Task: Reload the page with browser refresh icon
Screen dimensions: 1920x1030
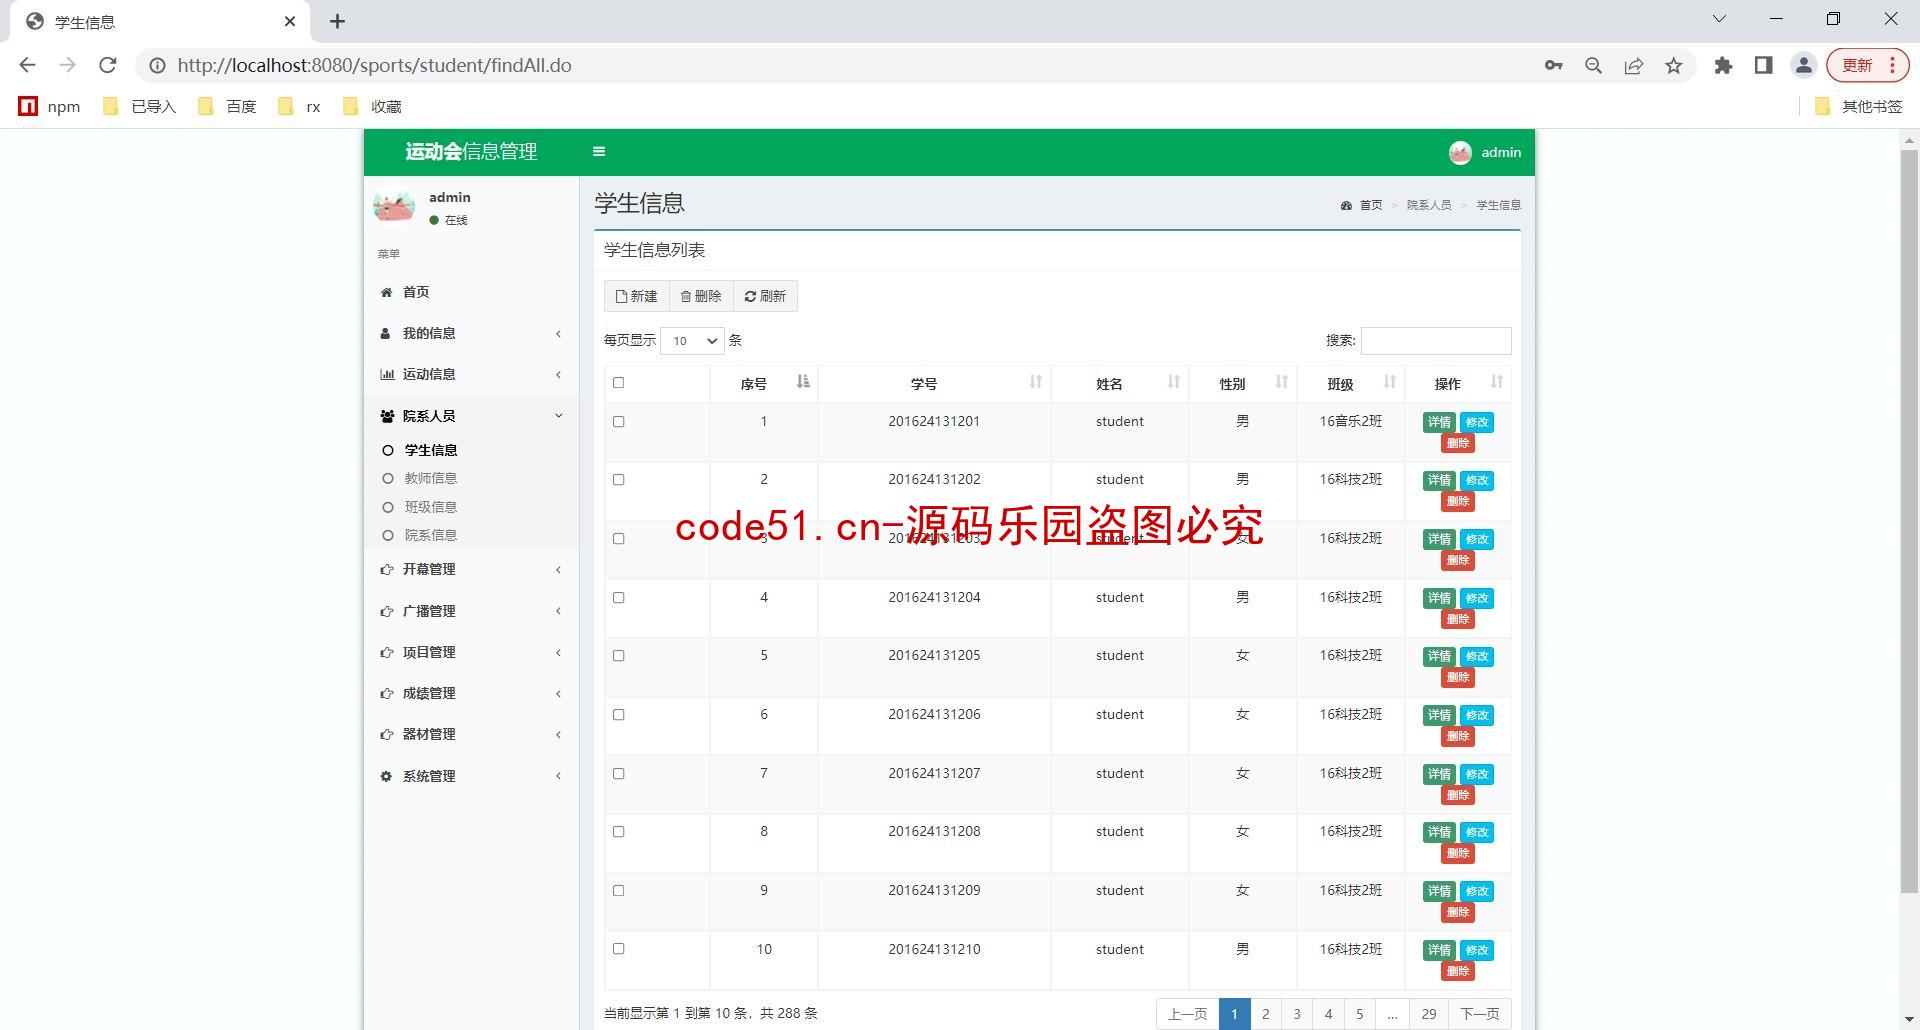Action: [x=108, y=65]
